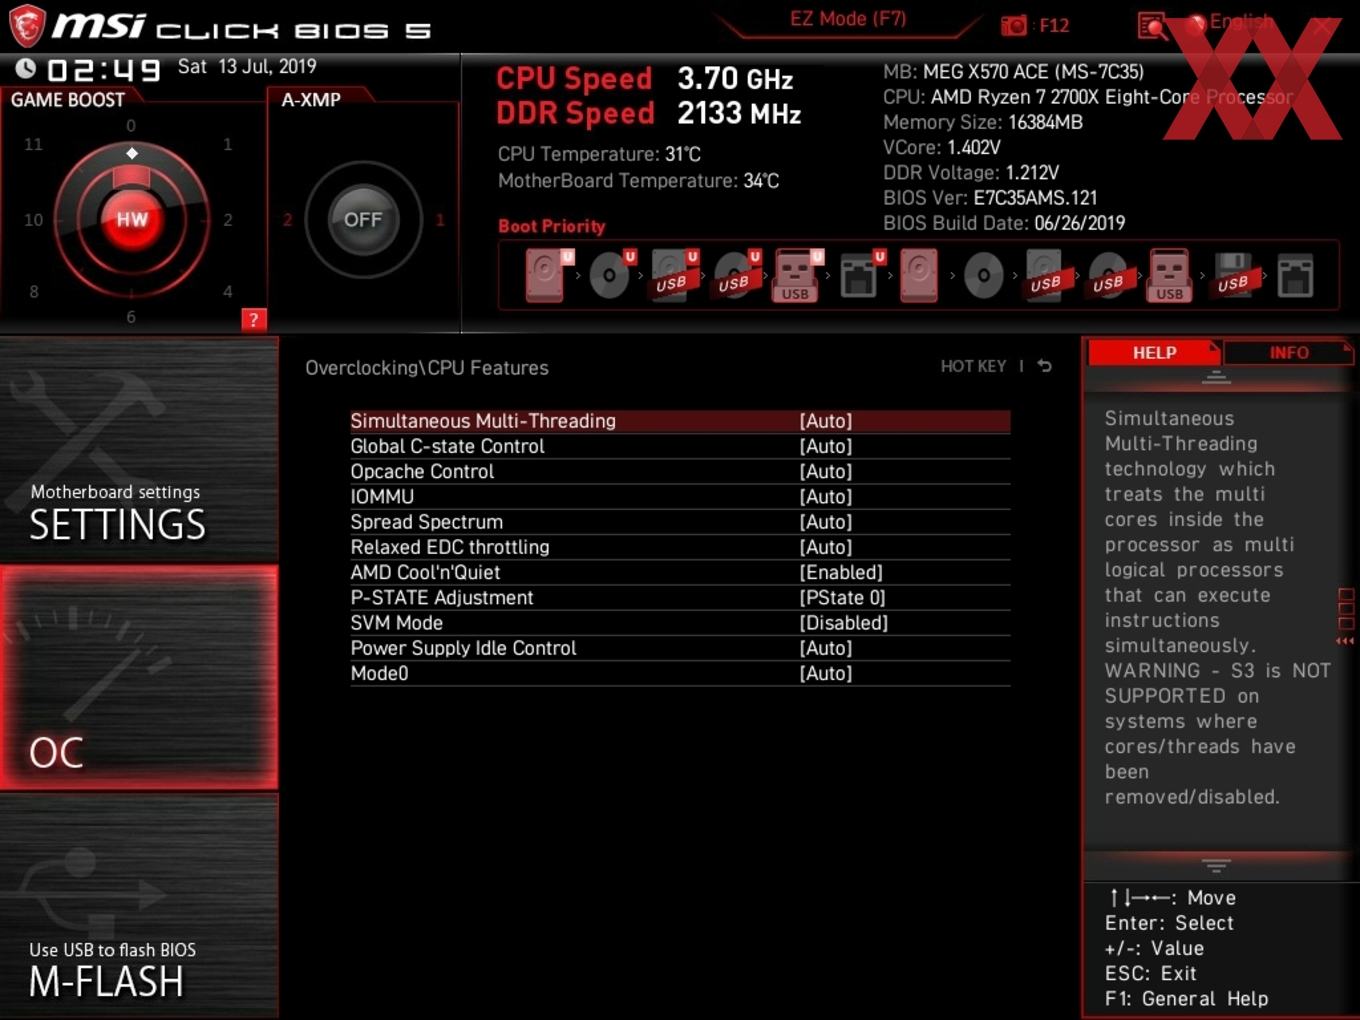Select the UEFI USB key boot icon with U badge
This screenshot has width=1360, height=1020.
coord(797,275)
